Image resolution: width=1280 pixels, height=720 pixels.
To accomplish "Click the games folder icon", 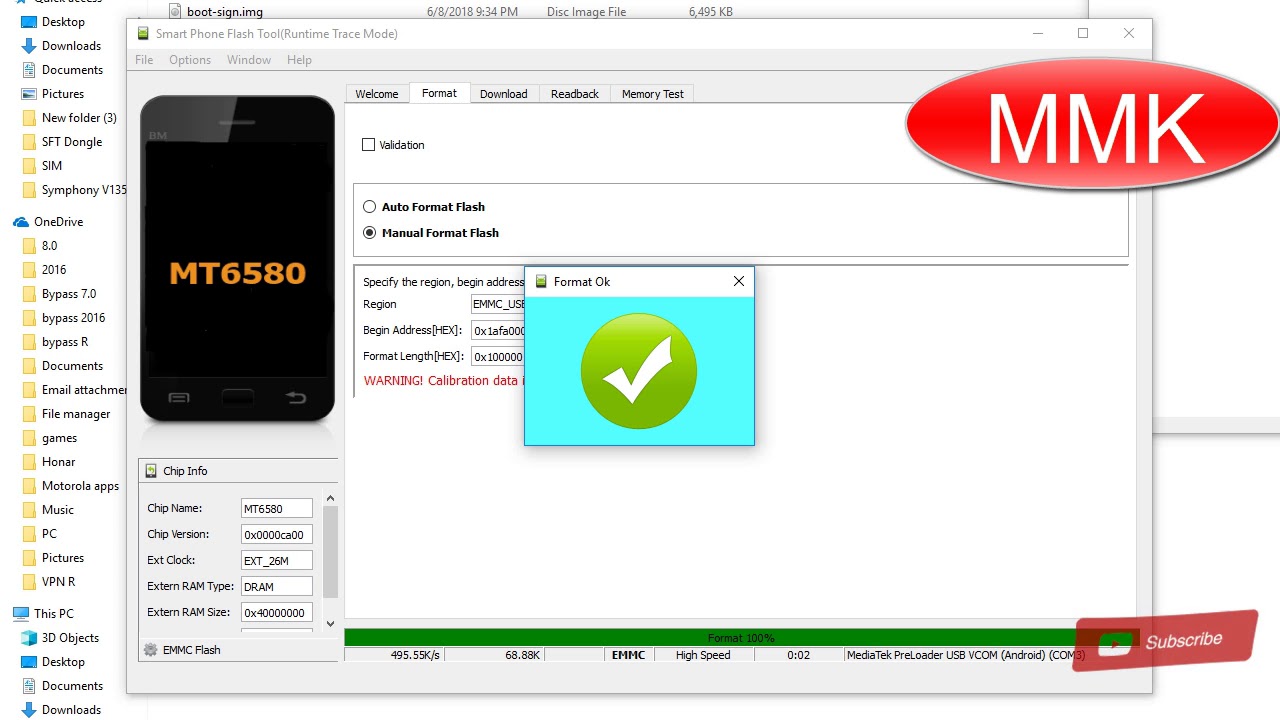I will tap(29, 438).
